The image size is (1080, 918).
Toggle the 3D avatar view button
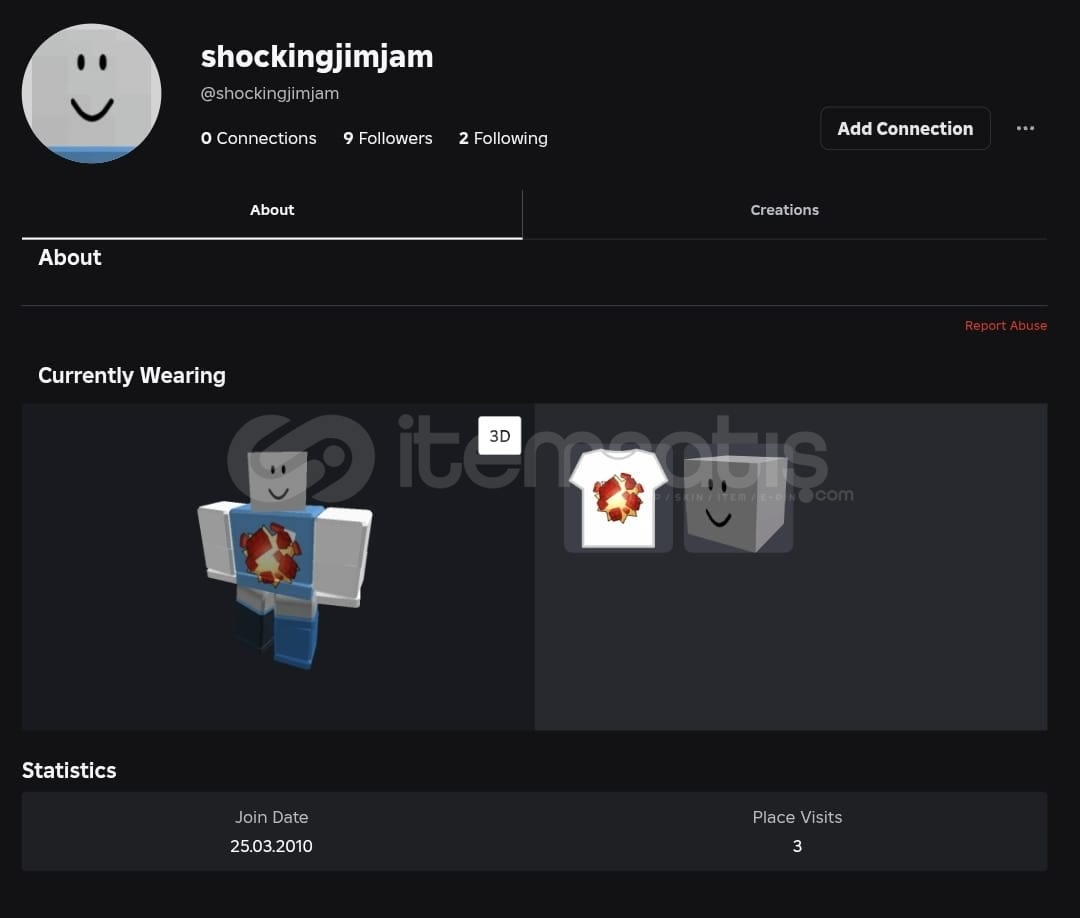click(x=499, y=436)
